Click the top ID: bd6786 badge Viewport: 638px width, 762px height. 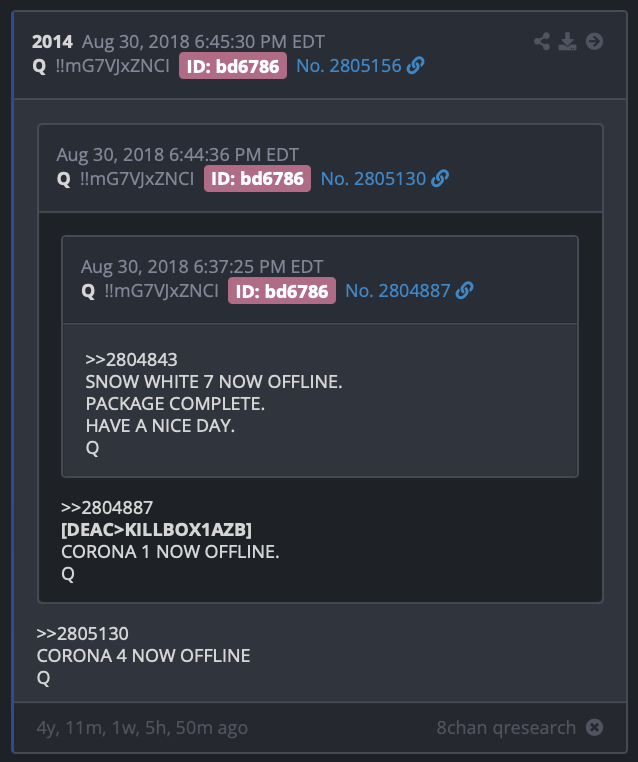coord(233,66)
